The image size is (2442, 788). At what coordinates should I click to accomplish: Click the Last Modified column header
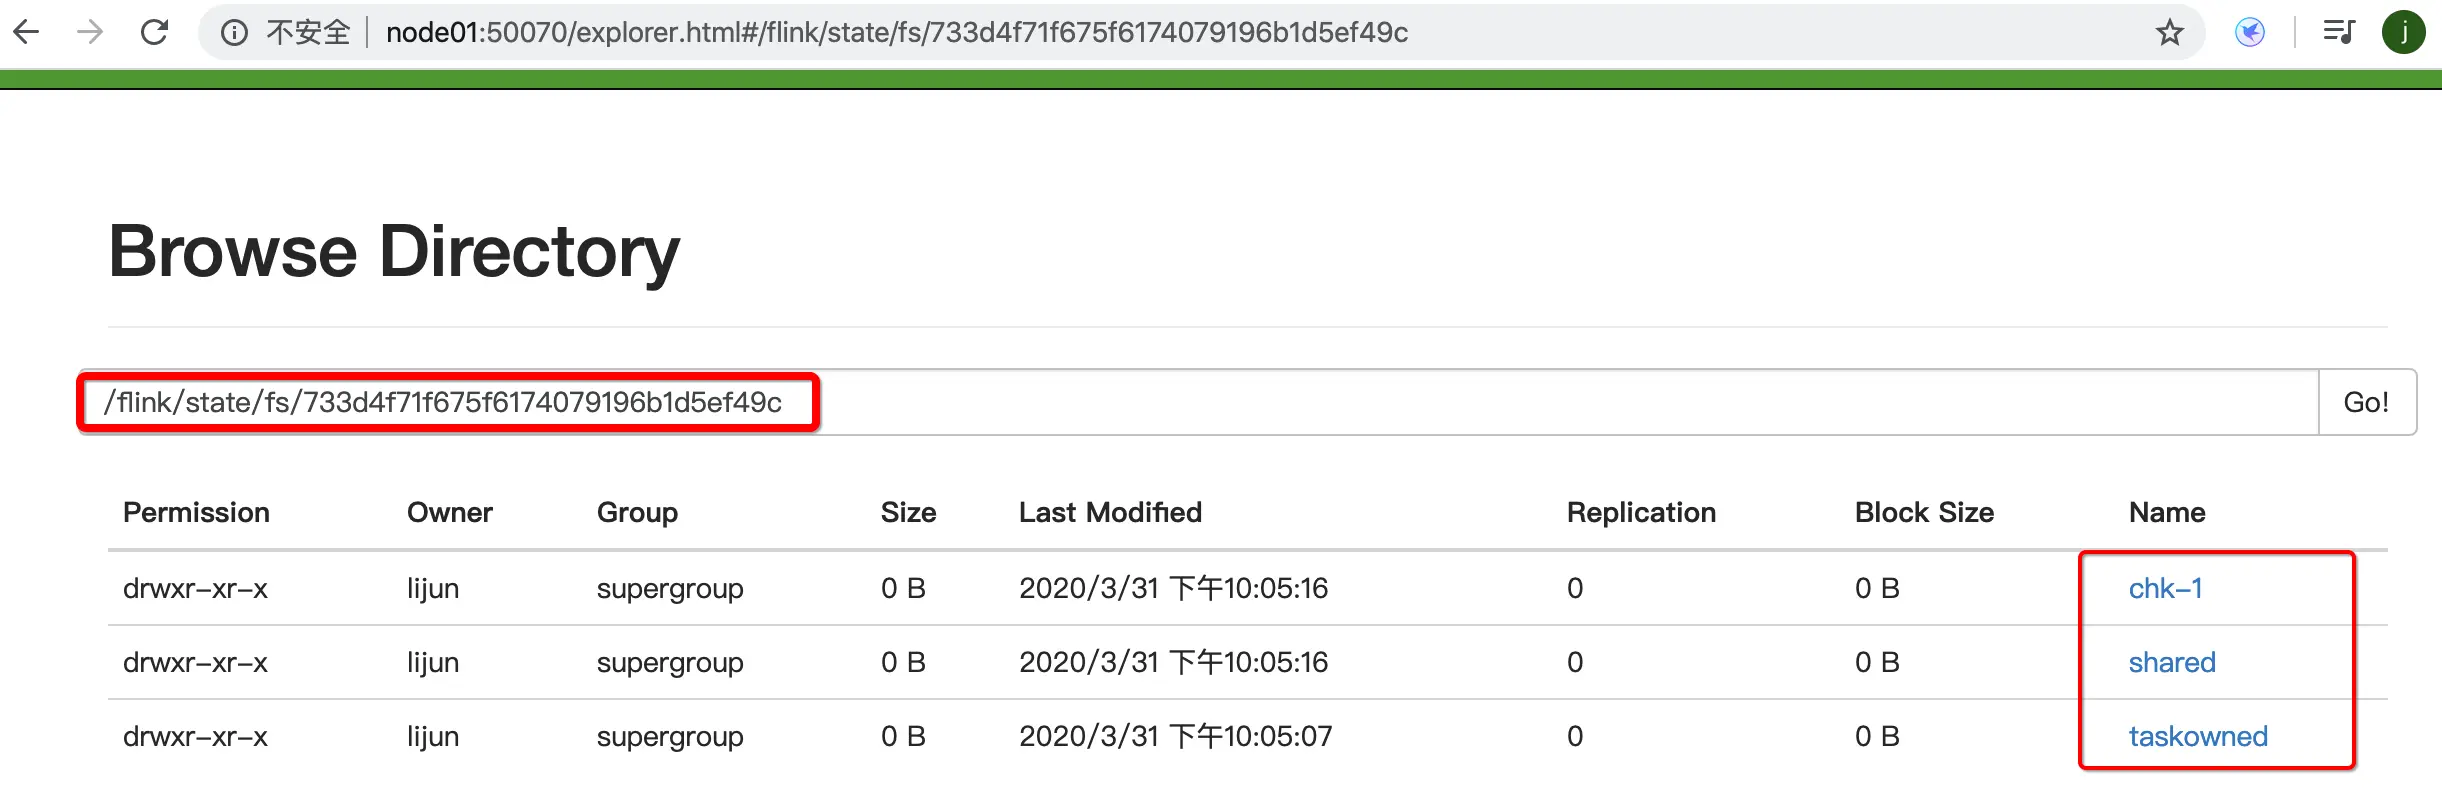(1110, 512)
